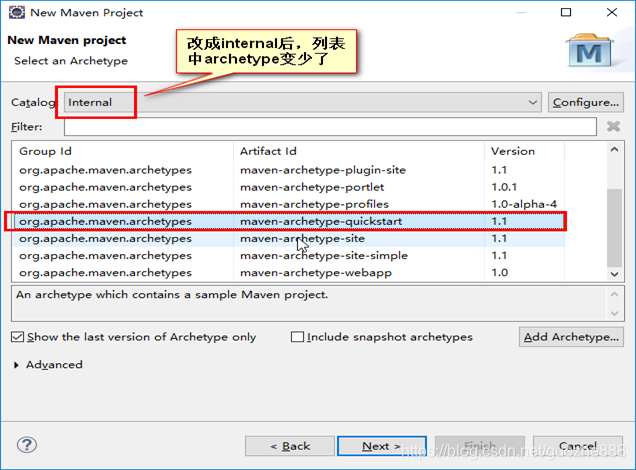Select maven-archetype-site row
636x470 pixels.
pyautogui.click(x=288, y=238)
